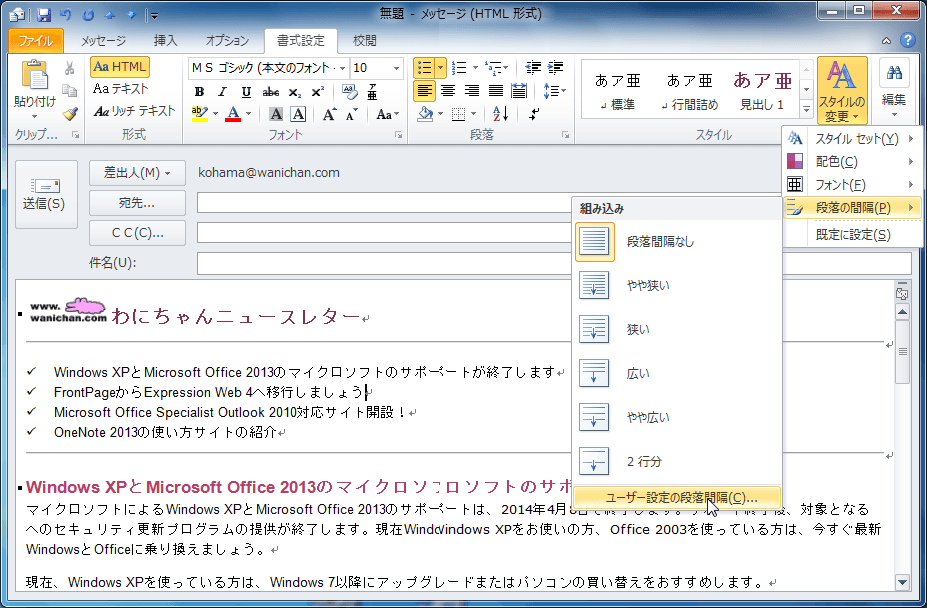Open the ファイル tab
The width and height of the screenshot is (927, 608).
[36, 41]
